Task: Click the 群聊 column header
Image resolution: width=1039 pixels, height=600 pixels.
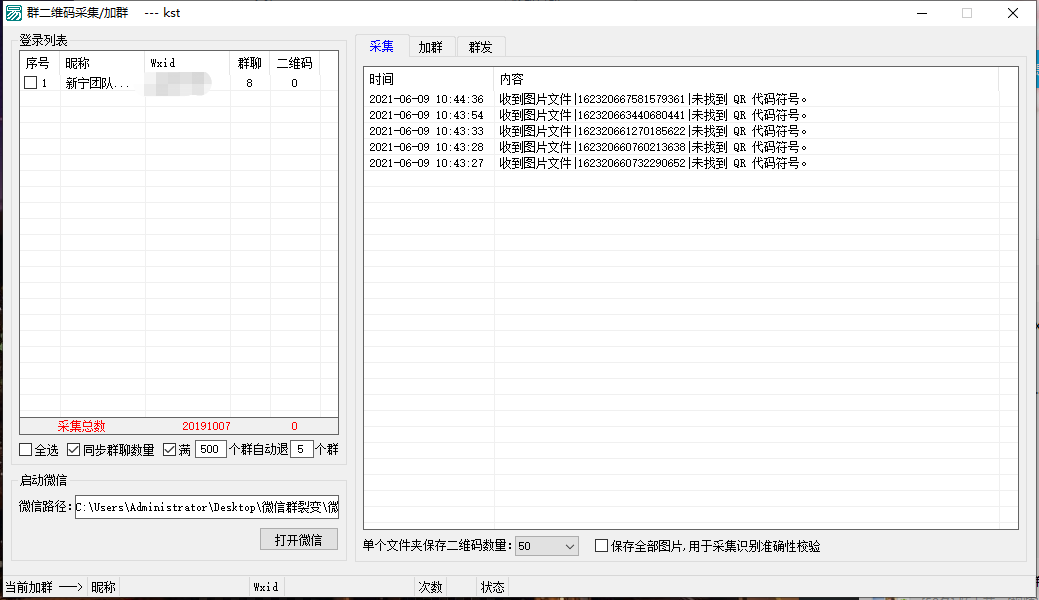Action: point(250,63)
